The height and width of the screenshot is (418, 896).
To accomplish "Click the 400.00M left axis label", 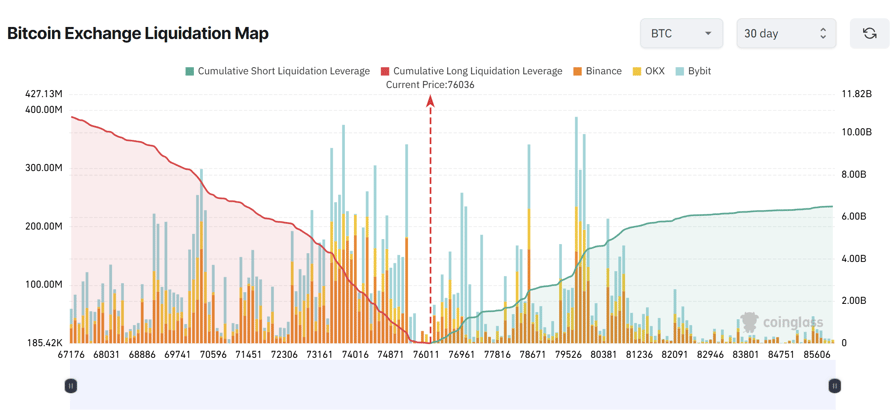I will click(43, 109).
